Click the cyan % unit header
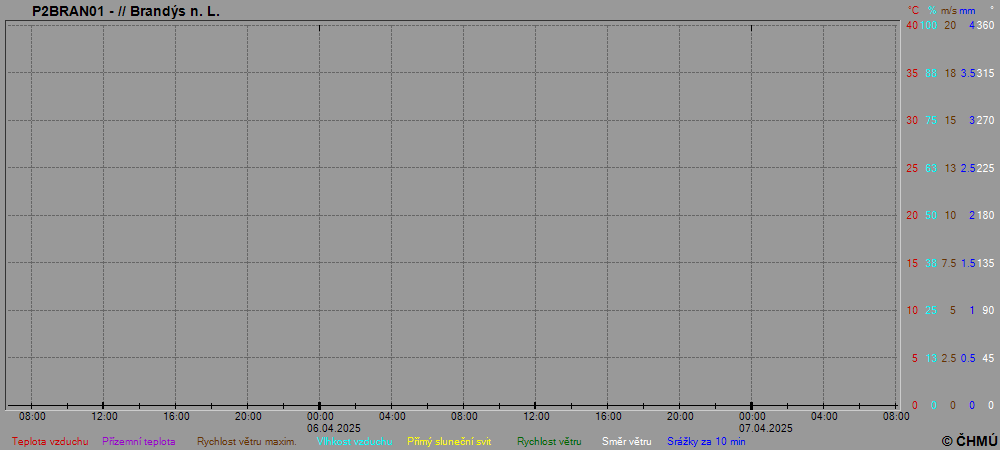This screenshot has height=450, width=1000. tap(932, 10)
